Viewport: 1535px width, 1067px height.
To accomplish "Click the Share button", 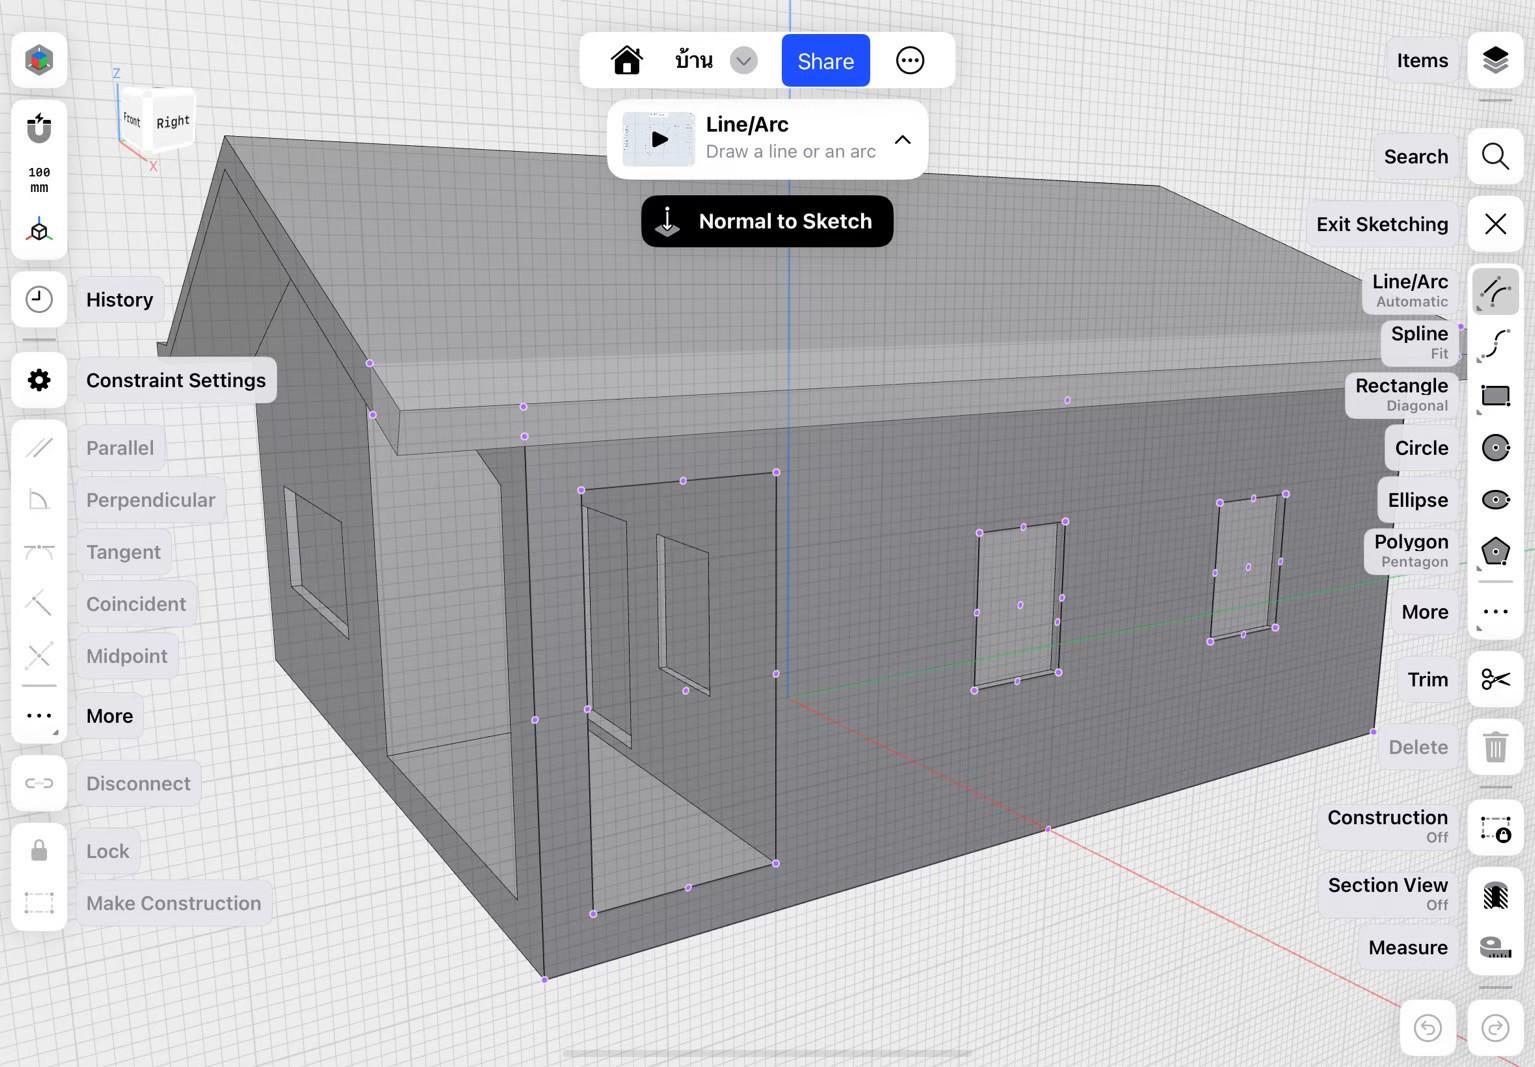I will (825, 61).
